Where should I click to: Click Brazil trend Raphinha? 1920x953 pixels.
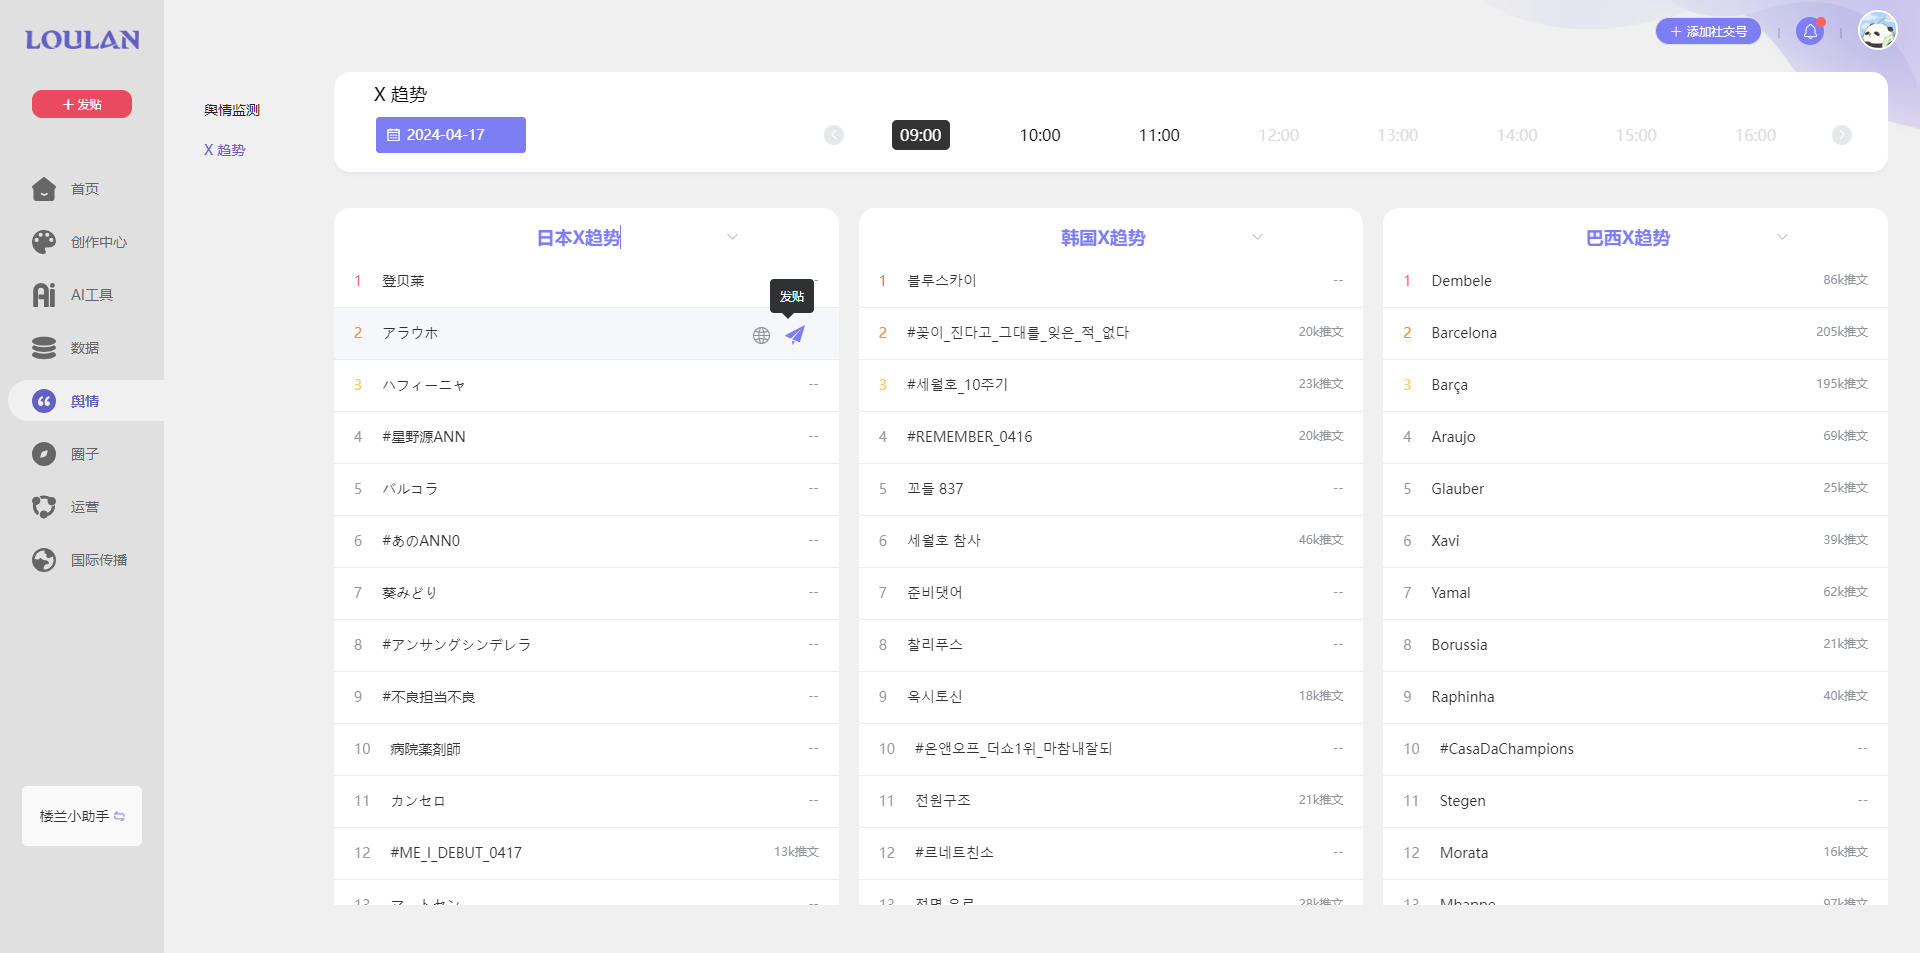[x=1462, y=697]
